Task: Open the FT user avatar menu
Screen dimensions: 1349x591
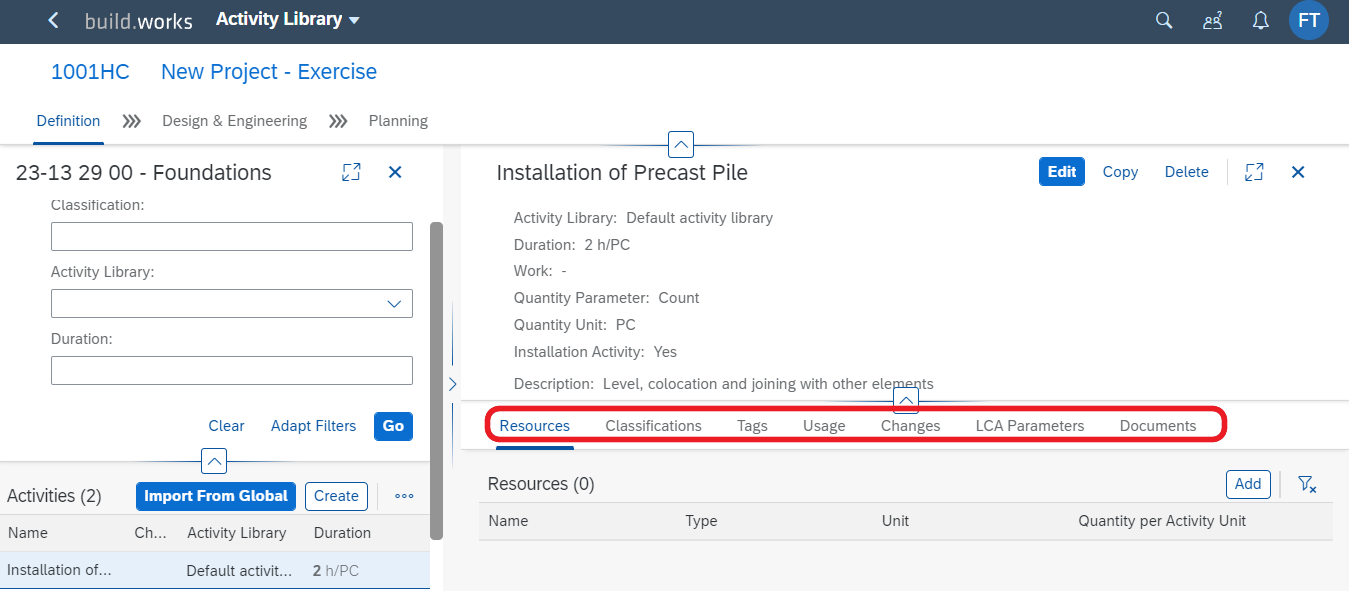Action: pyautogui.click(x=1309, y=20)
